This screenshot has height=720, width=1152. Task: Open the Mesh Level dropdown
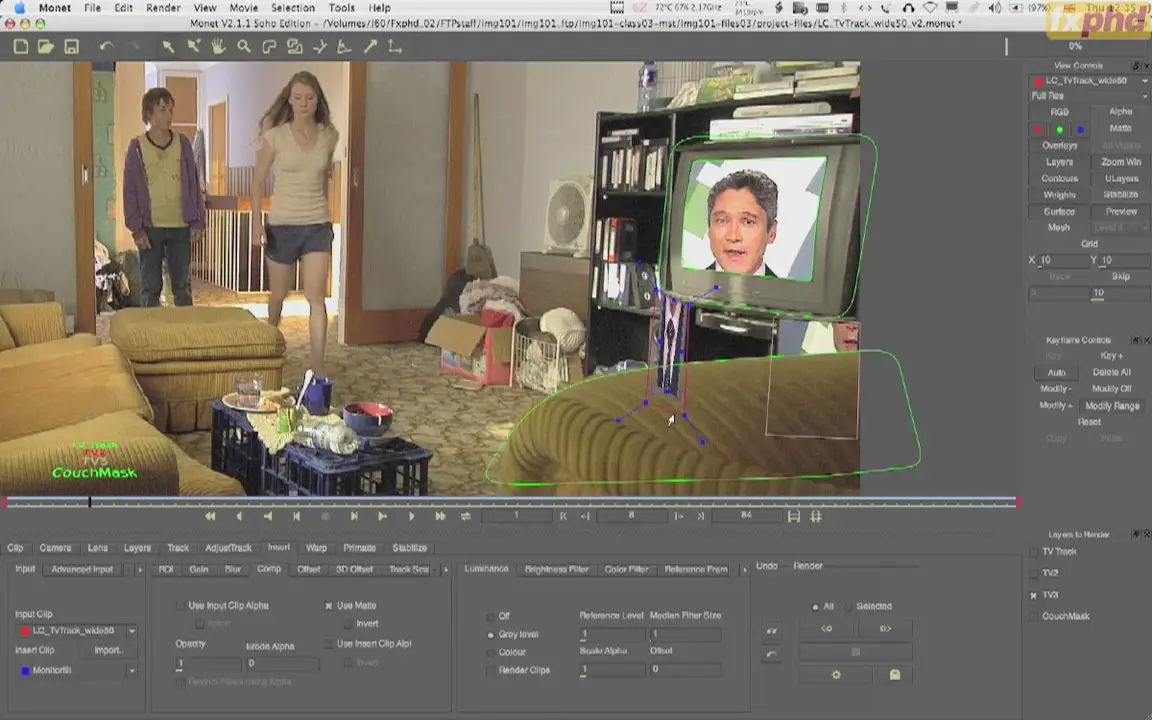click(x=1120, y=228)
